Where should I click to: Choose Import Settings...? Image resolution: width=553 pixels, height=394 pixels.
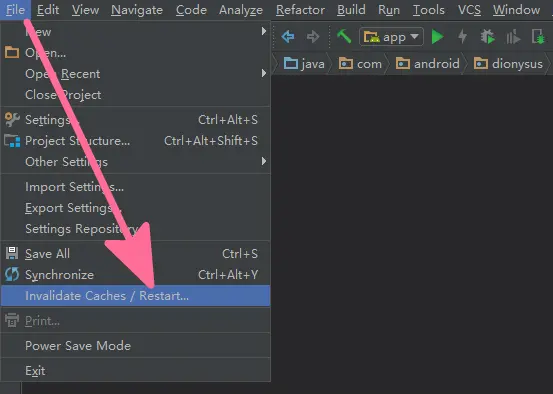click(x=135, y=187)
